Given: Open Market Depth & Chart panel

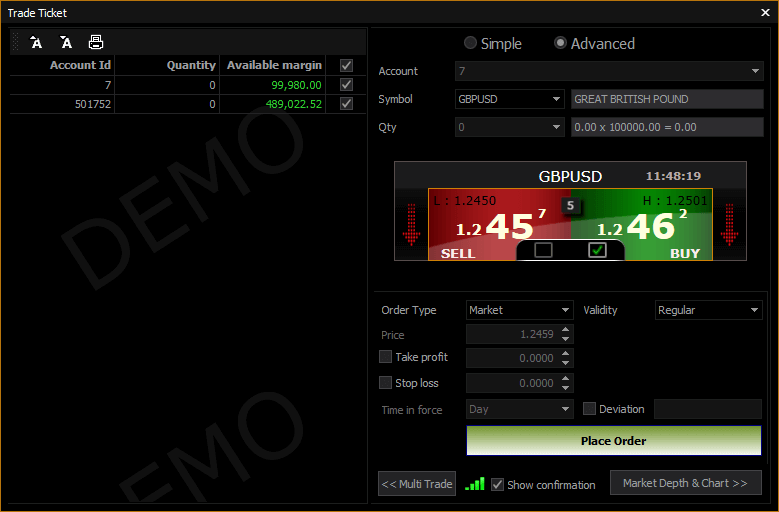Looking at the screenshot, I should point(685,483).
